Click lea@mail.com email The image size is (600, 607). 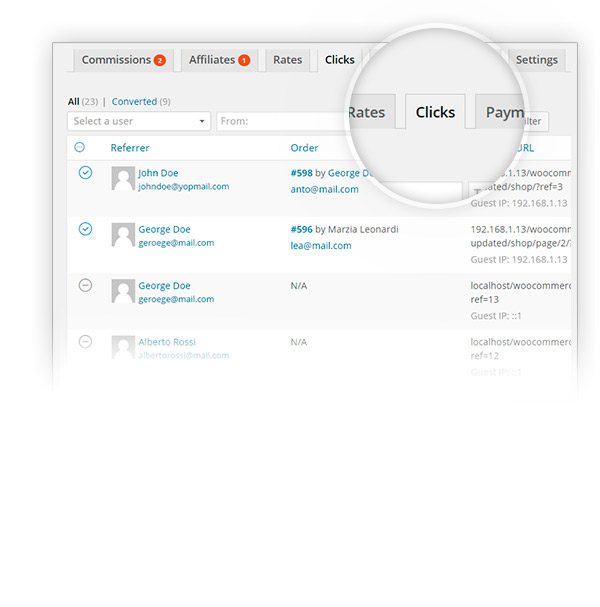pyautogui.click(x=321, y=246)
